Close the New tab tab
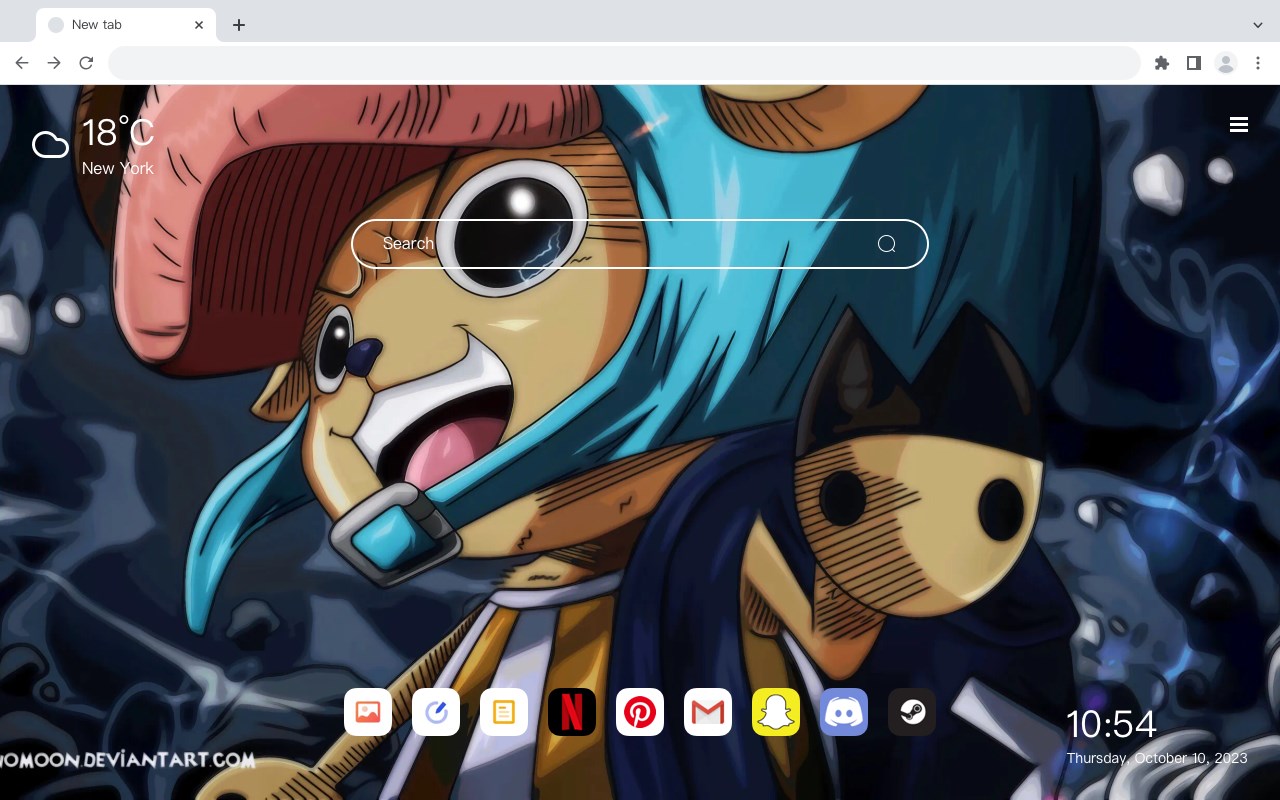1280x800 pixels. click(x=199, y=25)
